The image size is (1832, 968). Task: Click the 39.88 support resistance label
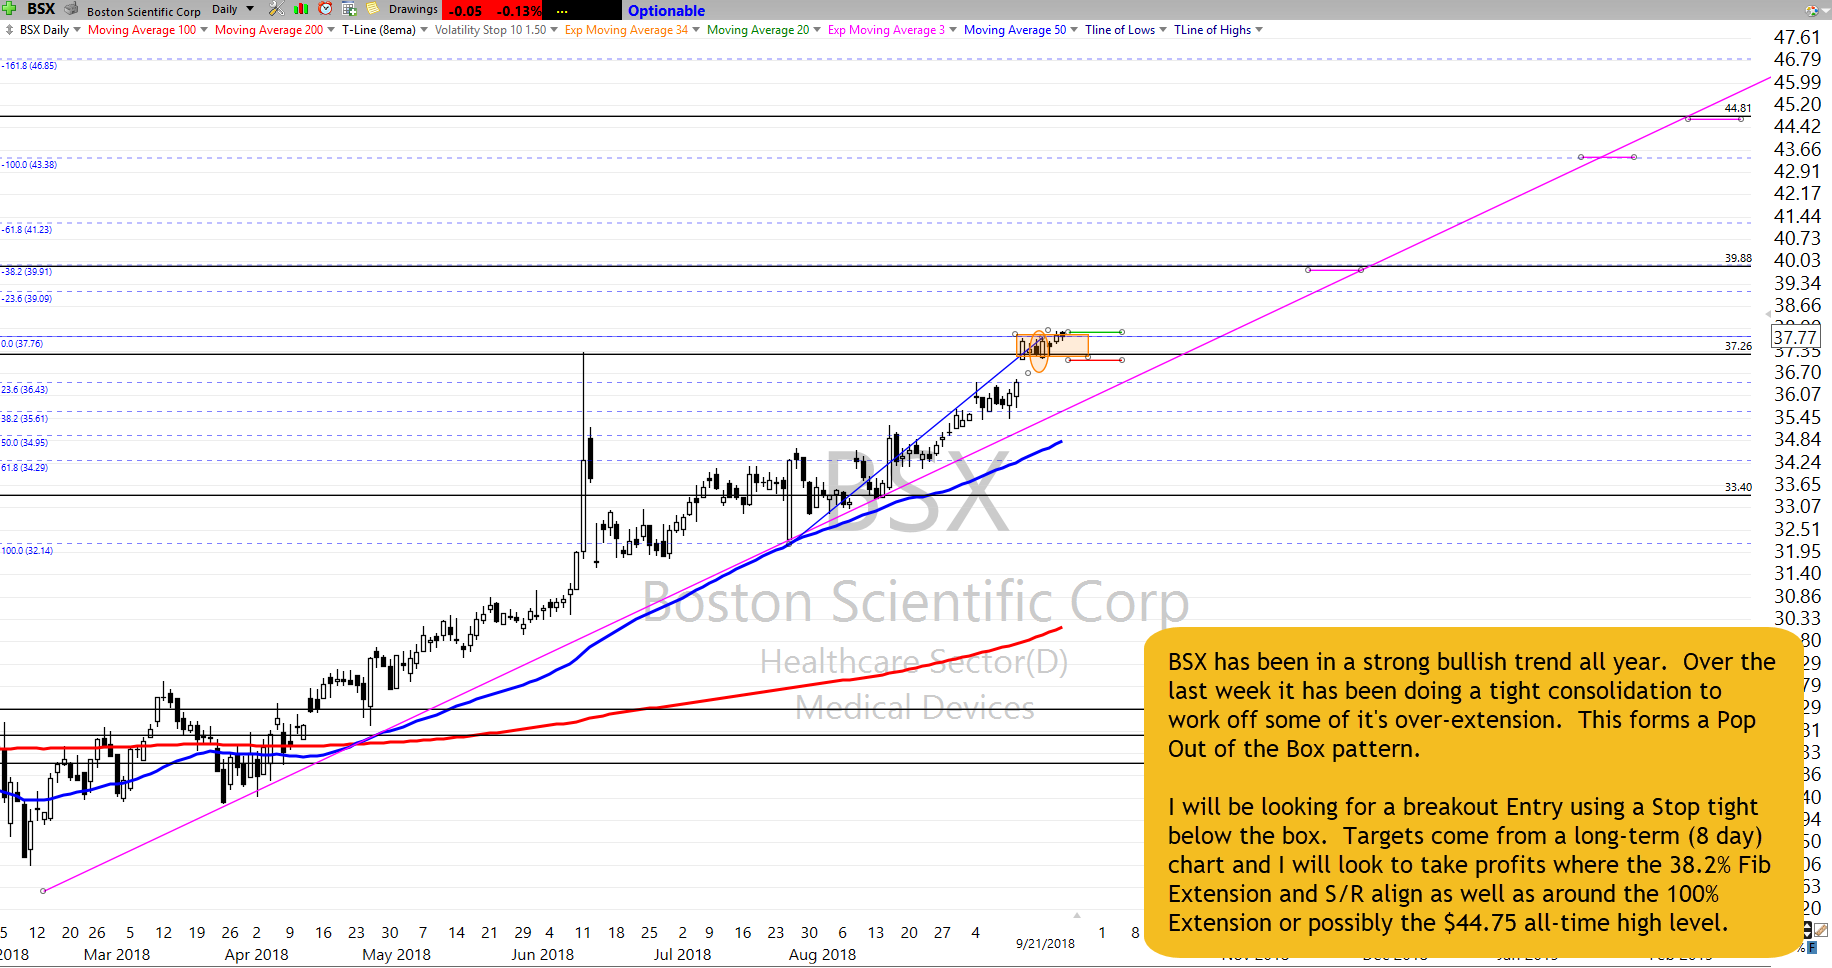(1738, 258)
